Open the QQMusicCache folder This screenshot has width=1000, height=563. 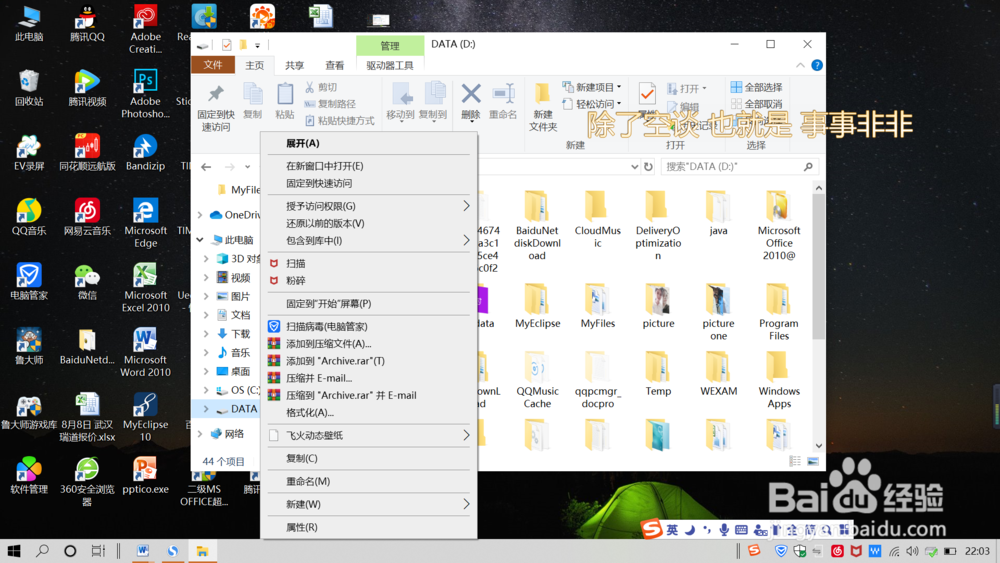[537, 380]
